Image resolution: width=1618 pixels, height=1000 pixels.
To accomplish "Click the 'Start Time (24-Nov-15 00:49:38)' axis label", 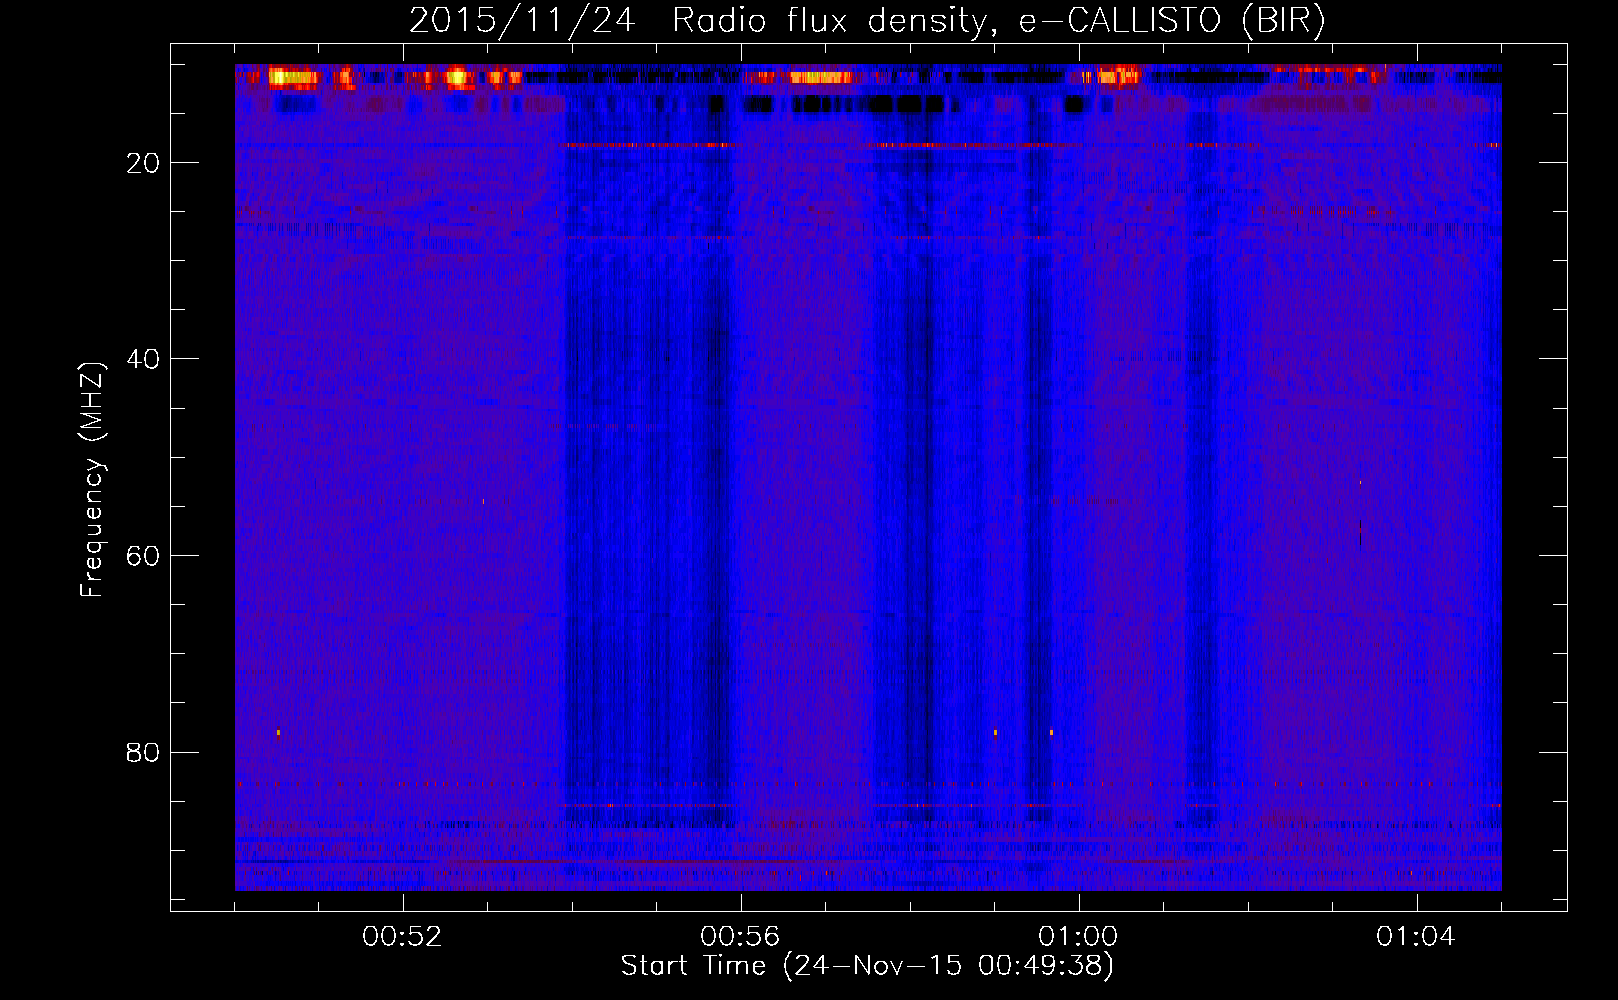I will coord(867,966).
